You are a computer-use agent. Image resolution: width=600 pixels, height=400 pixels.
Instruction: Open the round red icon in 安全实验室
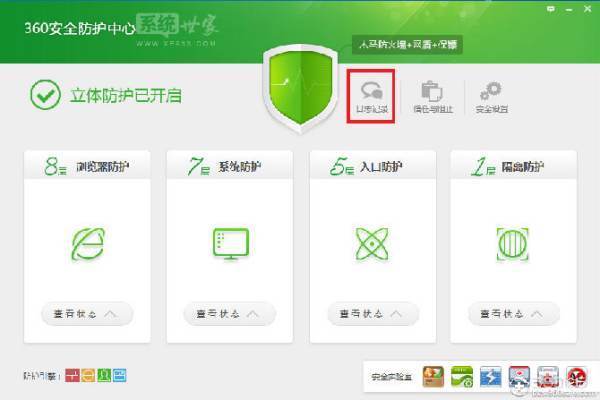tap(577, 377)
